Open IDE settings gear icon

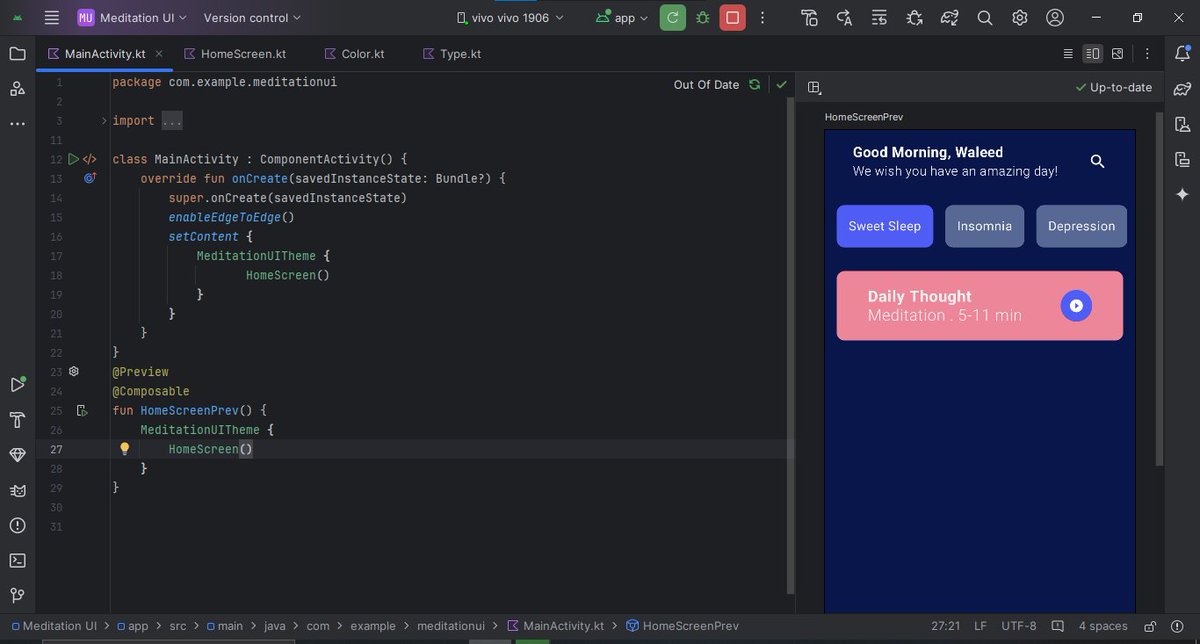coord(1019,18)
